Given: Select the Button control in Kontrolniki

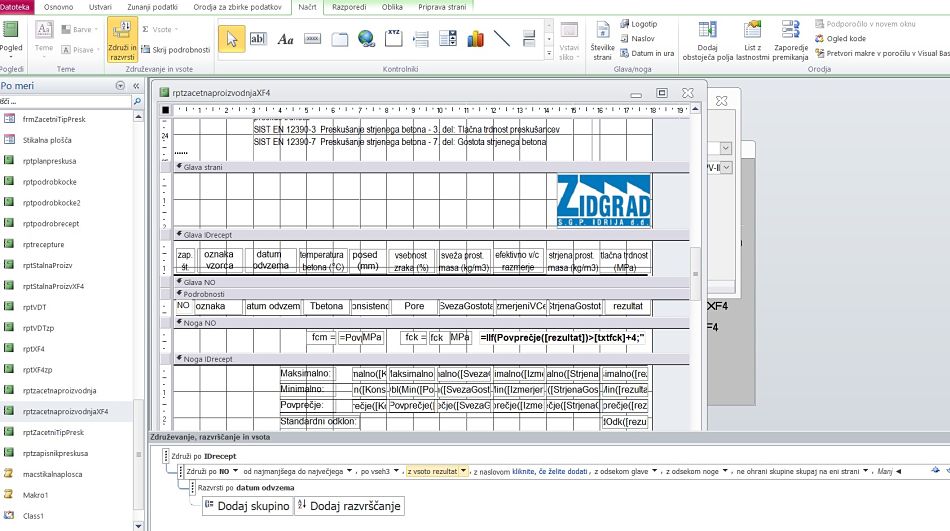Looking at the screenshot, I should (313, 39).
